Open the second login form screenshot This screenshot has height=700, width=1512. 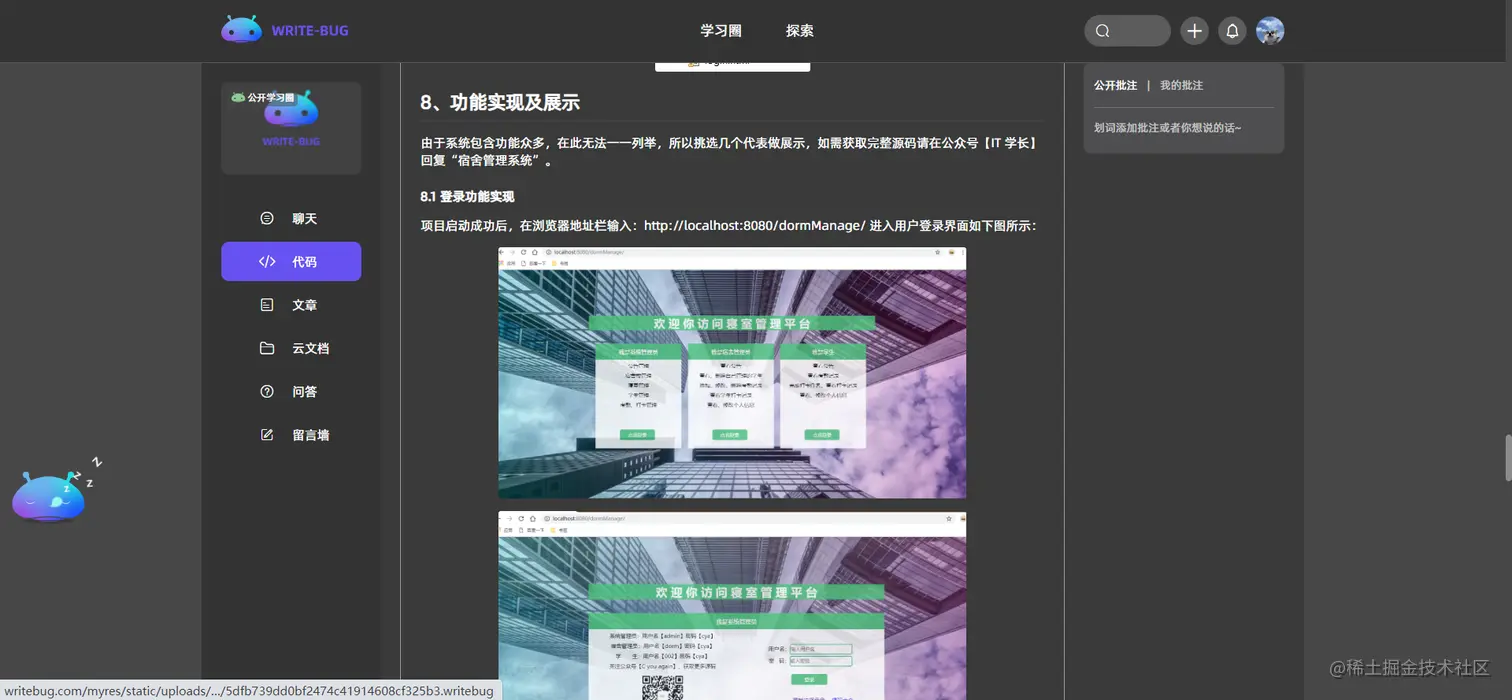(x=732, y=606)
